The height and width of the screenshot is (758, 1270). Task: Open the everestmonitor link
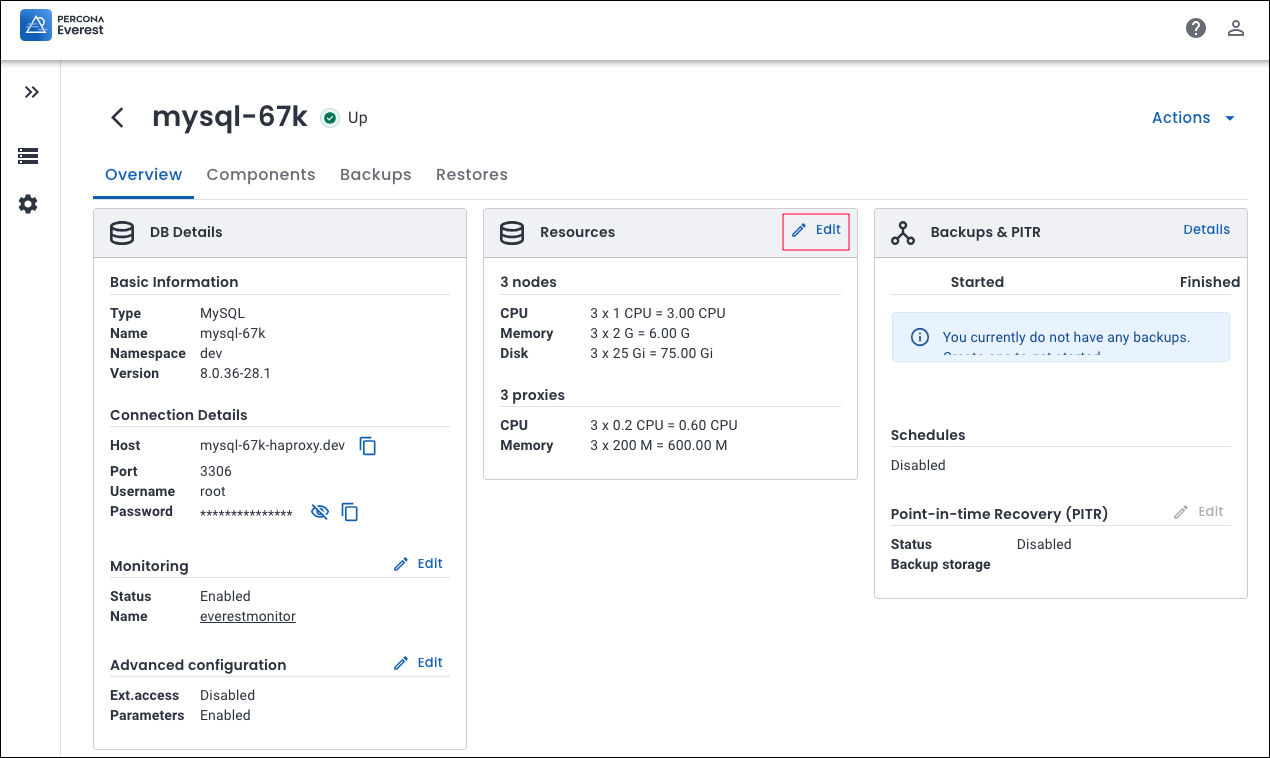[x=248, y=617]
